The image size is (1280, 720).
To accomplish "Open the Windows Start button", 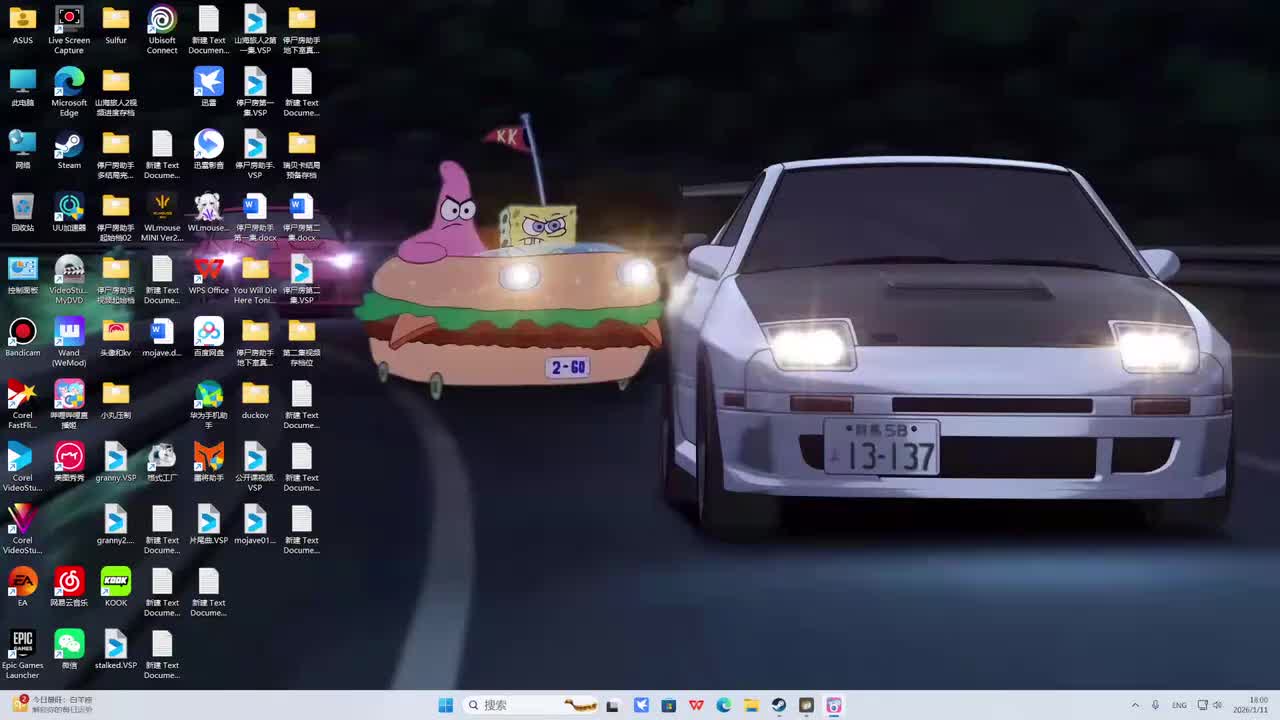I will click(x=446, y=705).
